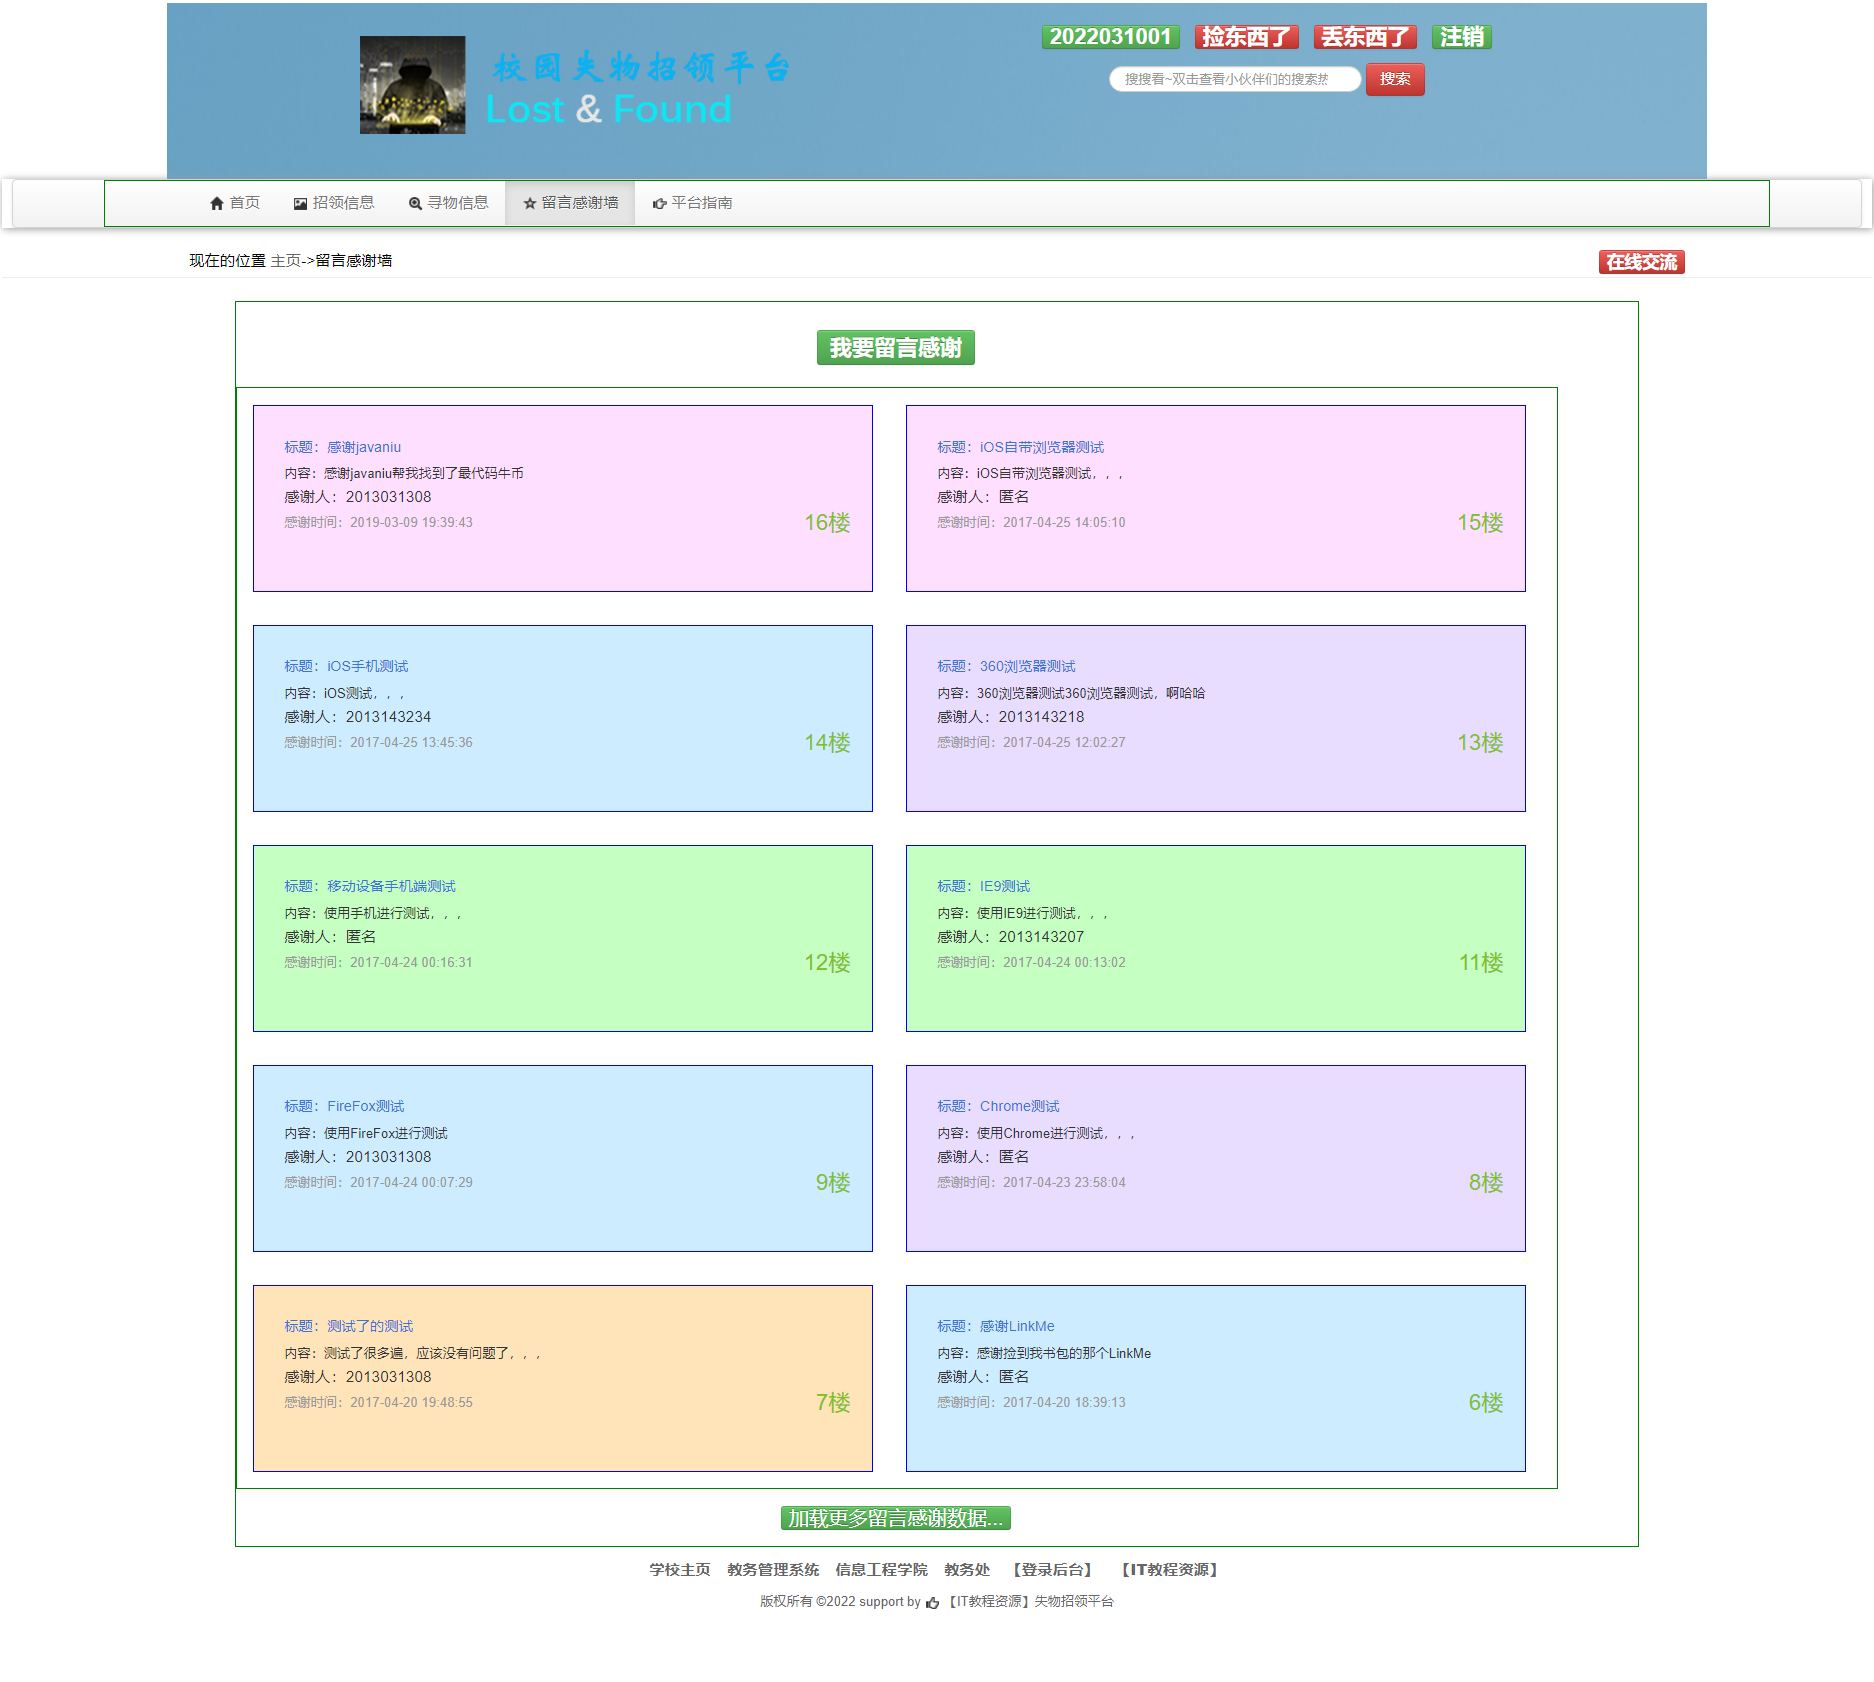Open the 【IT教程资源】 link beside 【登录后台】
Screen dimensions: 1874x1682
pos(1169,1570)
